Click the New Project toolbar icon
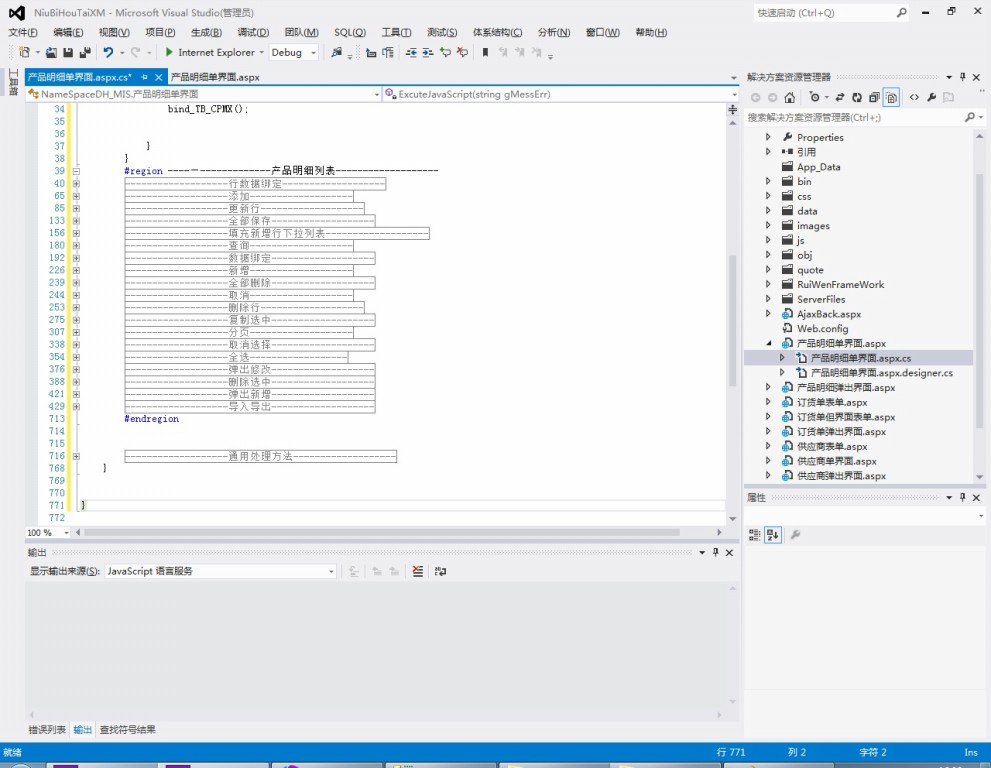The height and width of the screenshot is (768, 991). click(x=25, y=52)
